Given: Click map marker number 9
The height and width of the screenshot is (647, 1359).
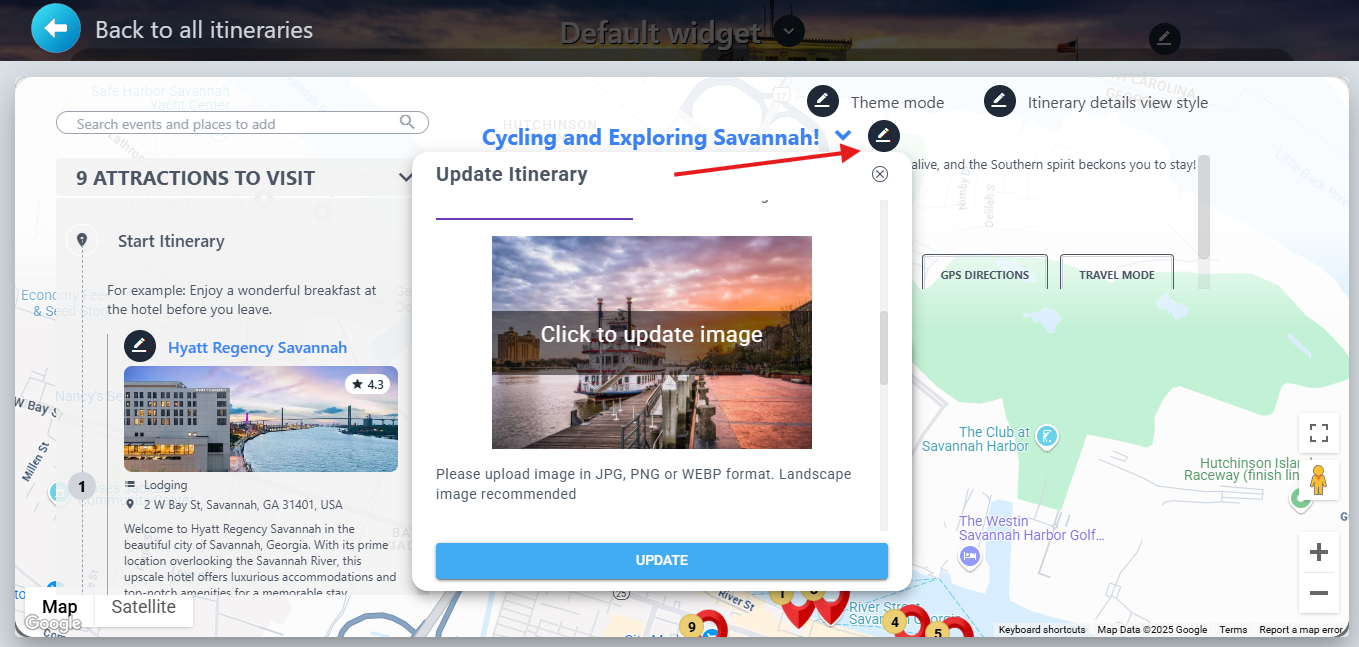Looking at the screenshot, I should pos(691,627).
